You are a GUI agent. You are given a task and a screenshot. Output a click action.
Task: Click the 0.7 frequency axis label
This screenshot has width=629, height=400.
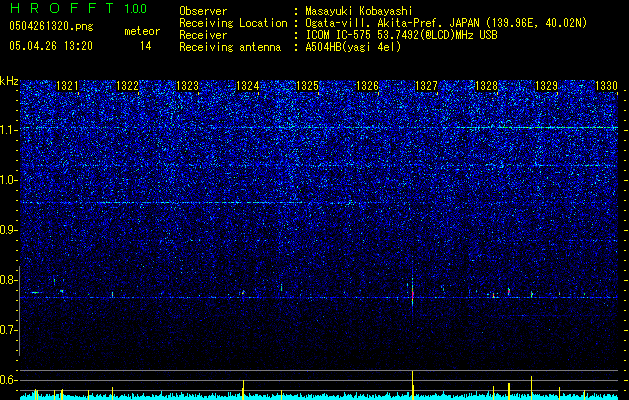pos(9,330)
